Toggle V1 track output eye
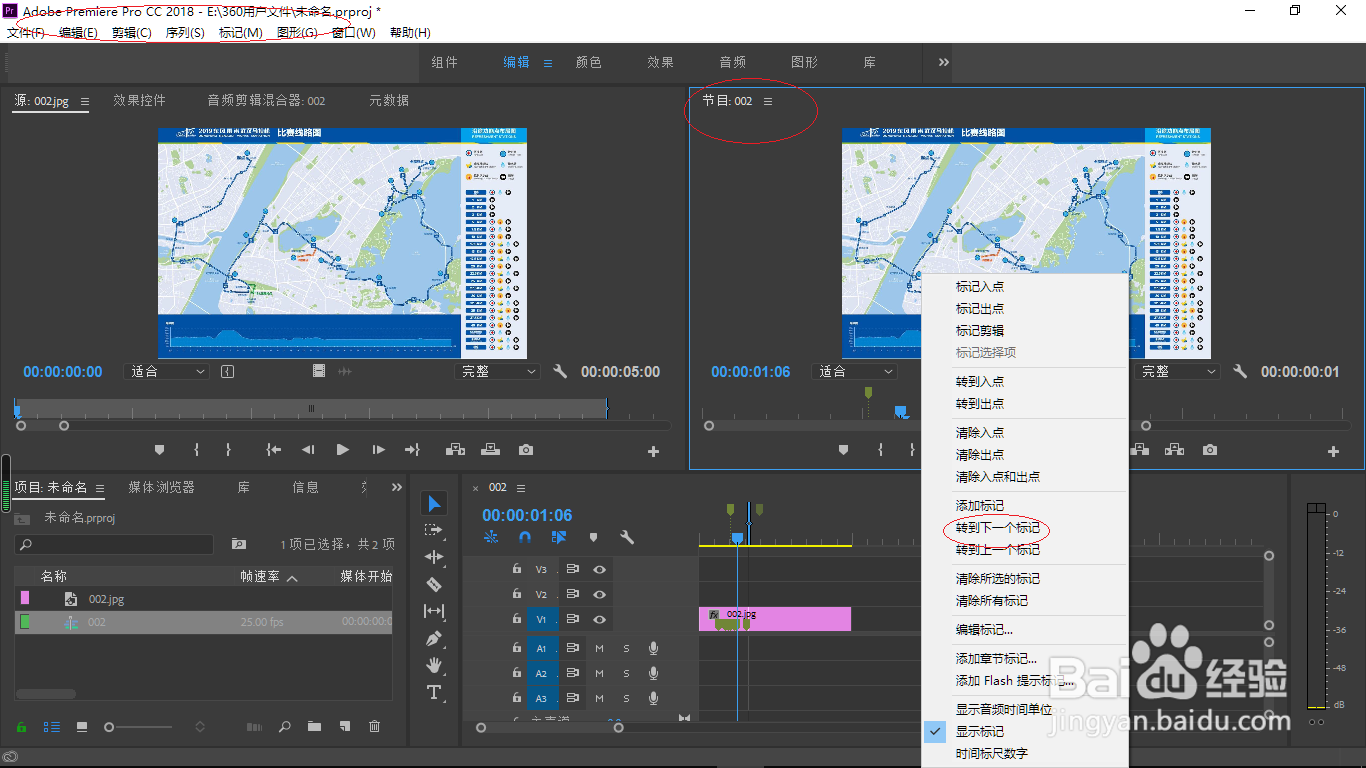 point(599,620)
